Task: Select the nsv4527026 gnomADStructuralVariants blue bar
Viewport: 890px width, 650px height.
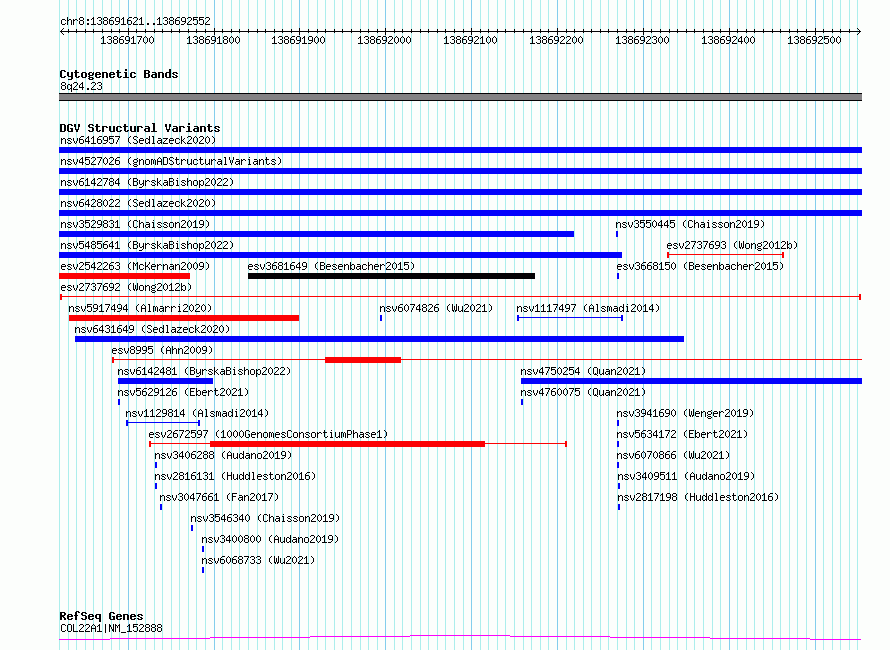Action: pos(460,171)
